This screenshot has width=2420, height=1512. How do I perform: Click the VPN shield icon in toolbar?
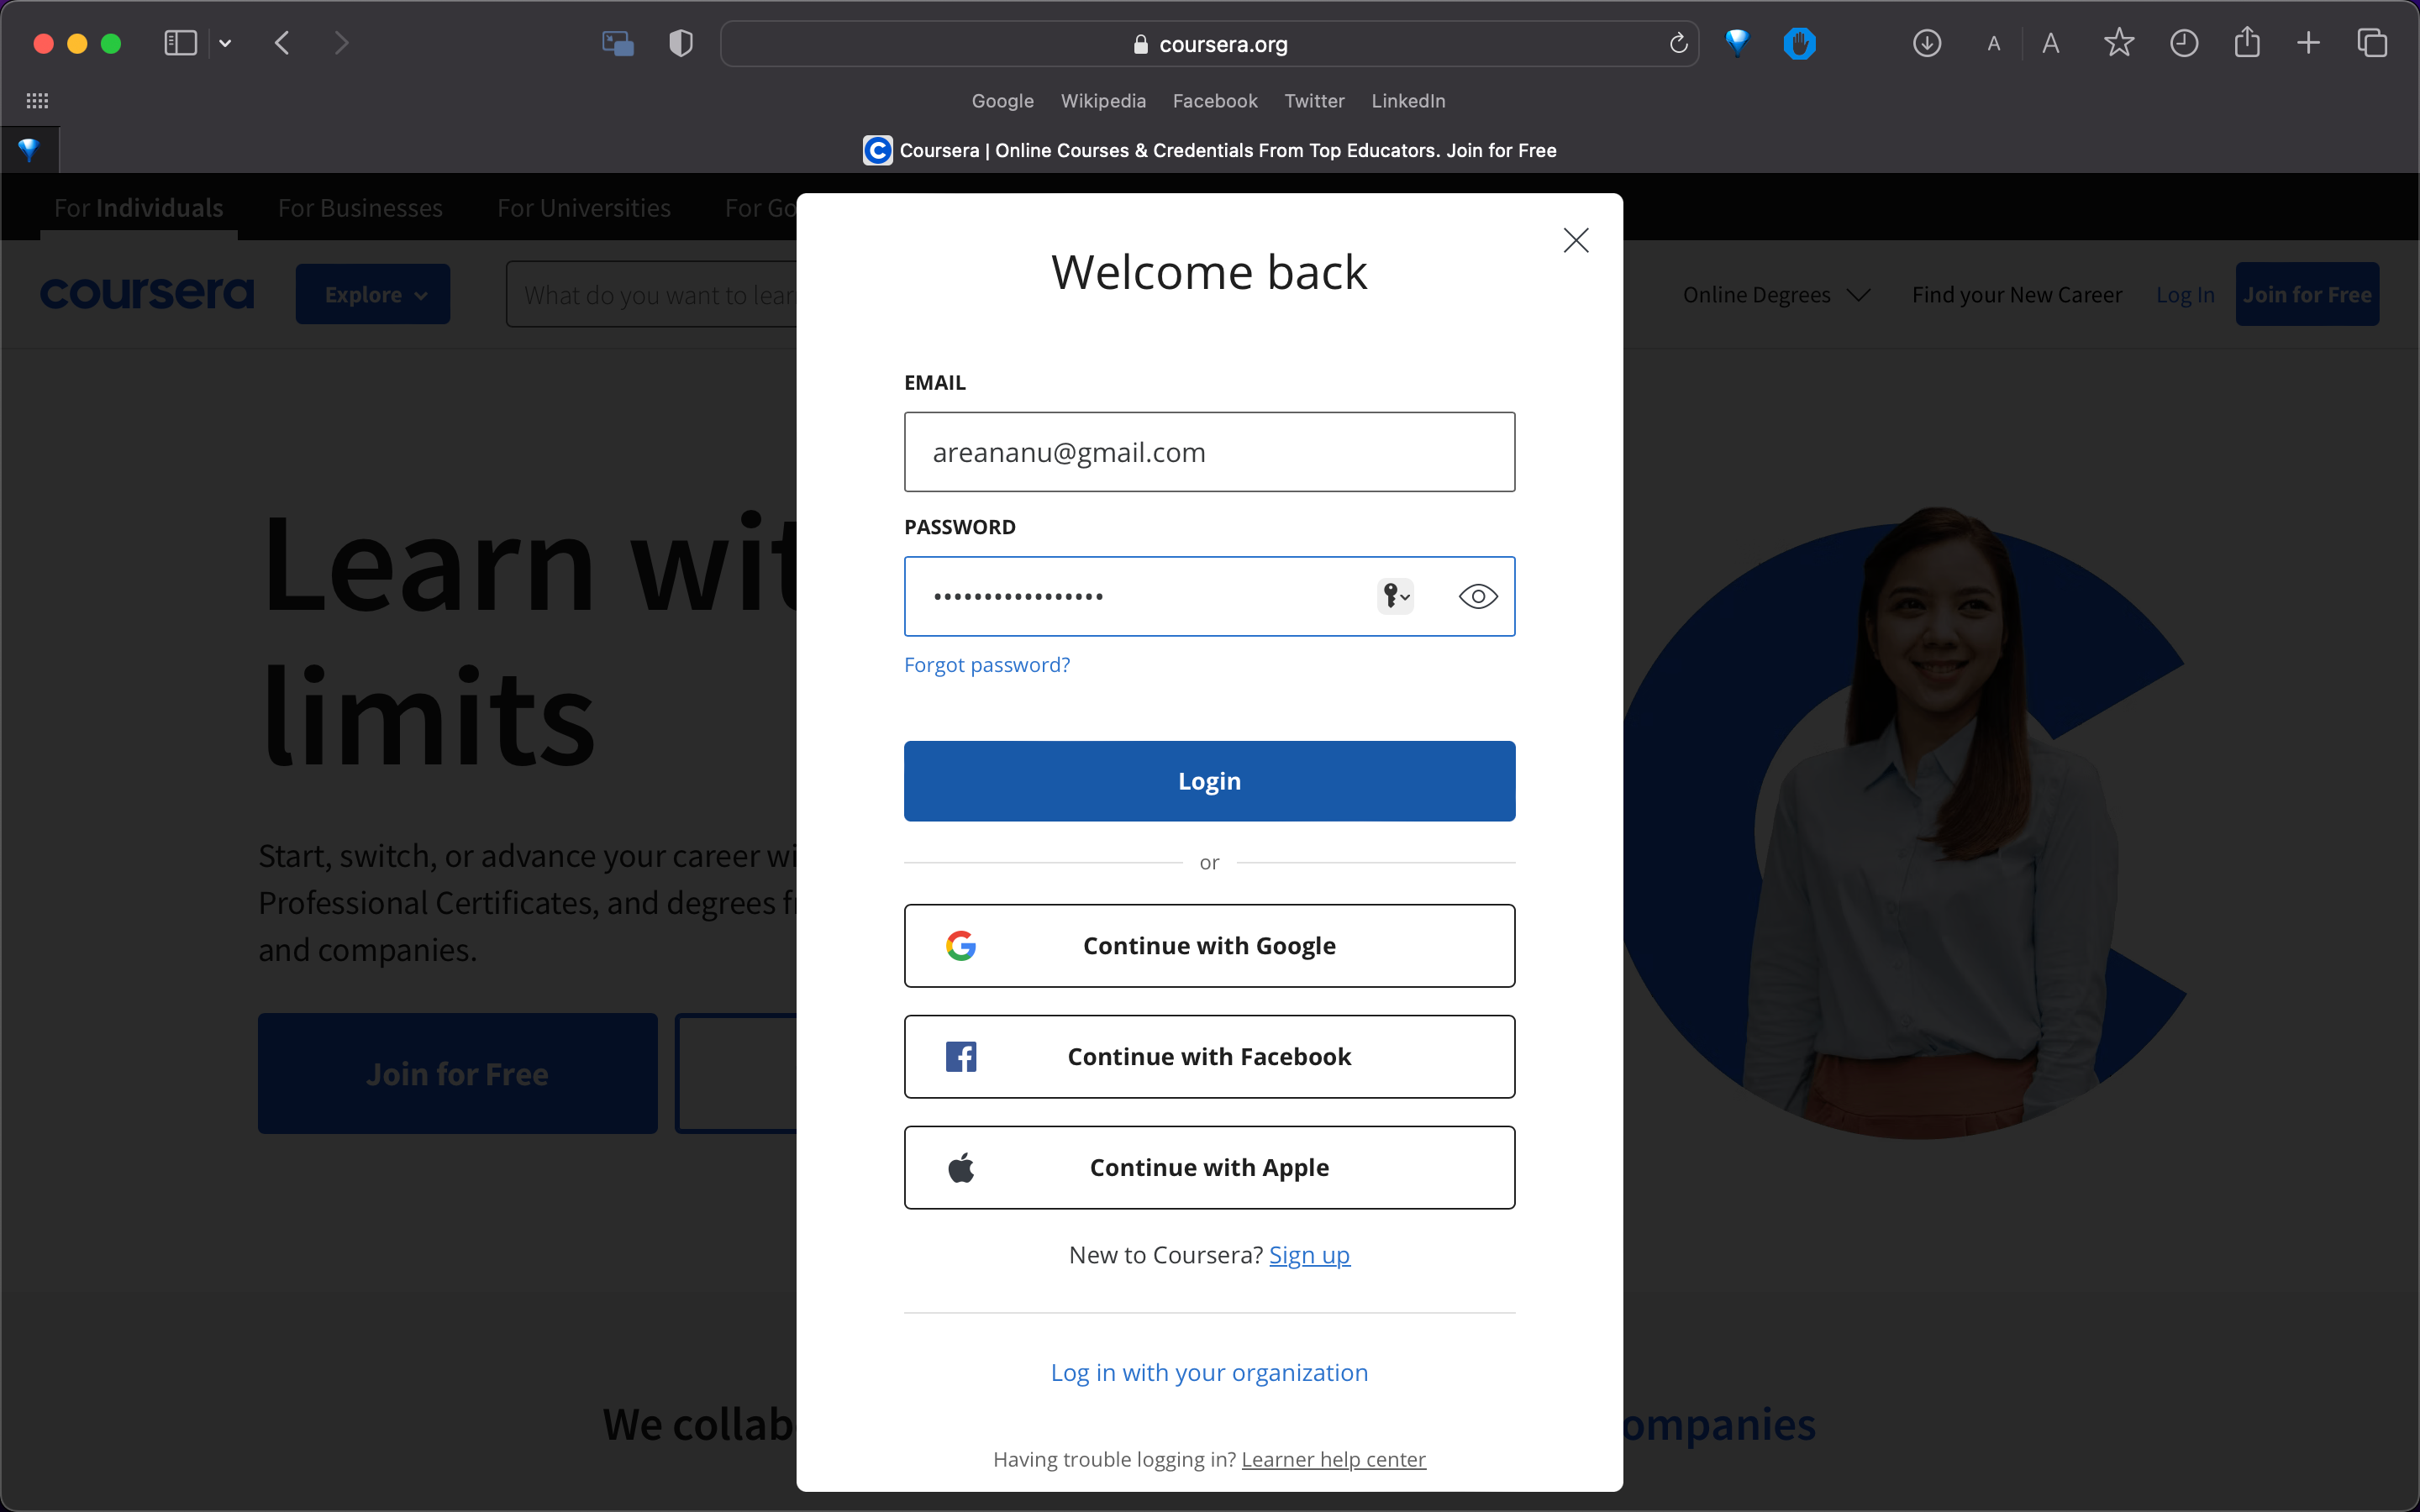coord(680,44)
